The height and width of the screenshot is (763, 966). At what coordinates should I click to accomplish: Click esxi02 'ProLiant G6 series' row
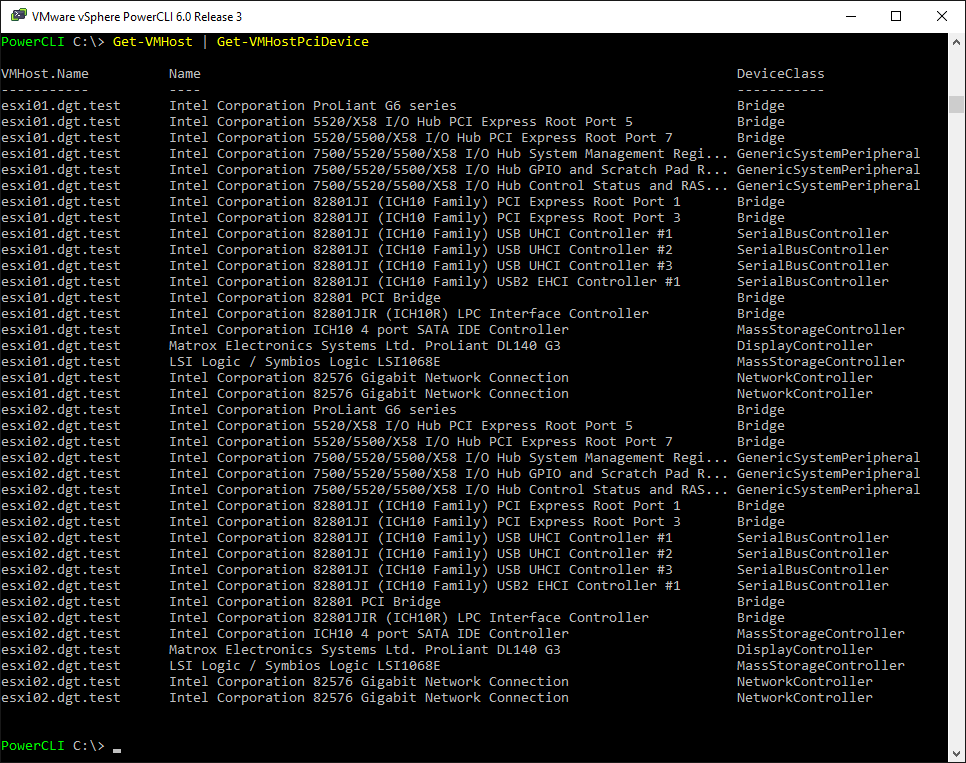point(392,410)
